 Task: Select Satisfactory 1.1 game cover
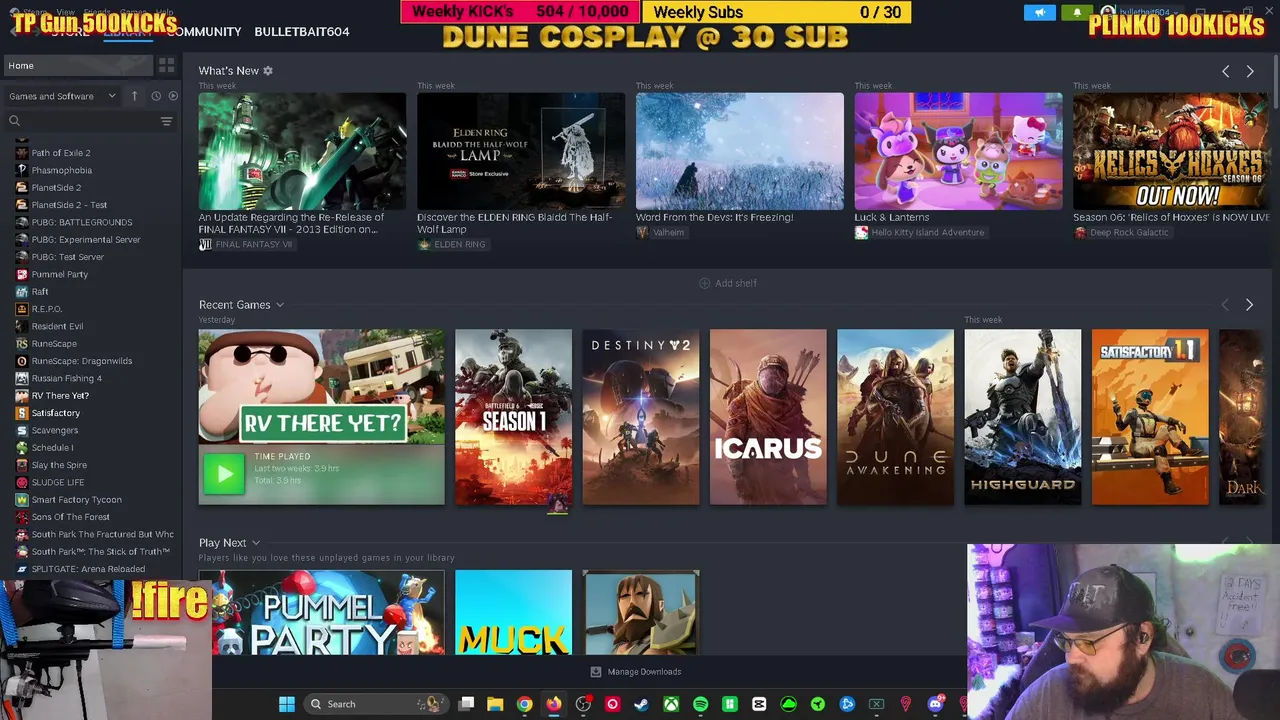pos(1150,417)
